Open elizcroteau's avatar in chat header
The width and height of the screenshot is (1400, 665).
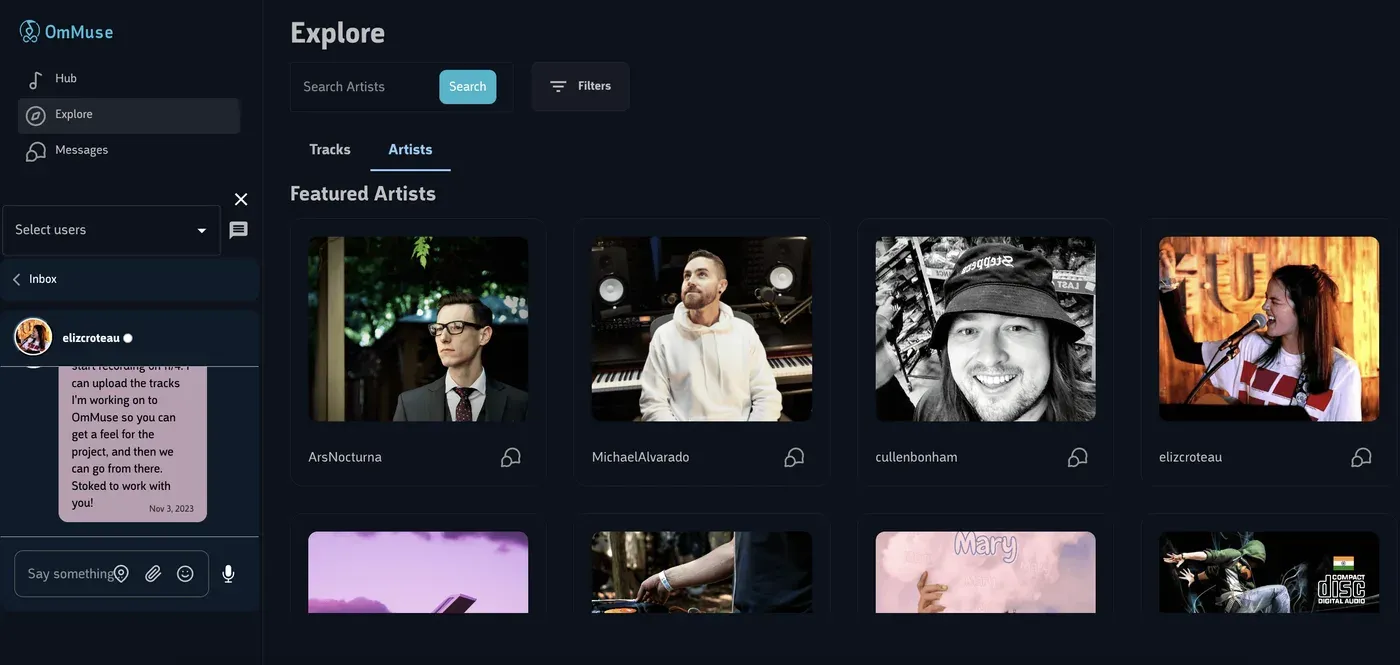pos(33,337)
